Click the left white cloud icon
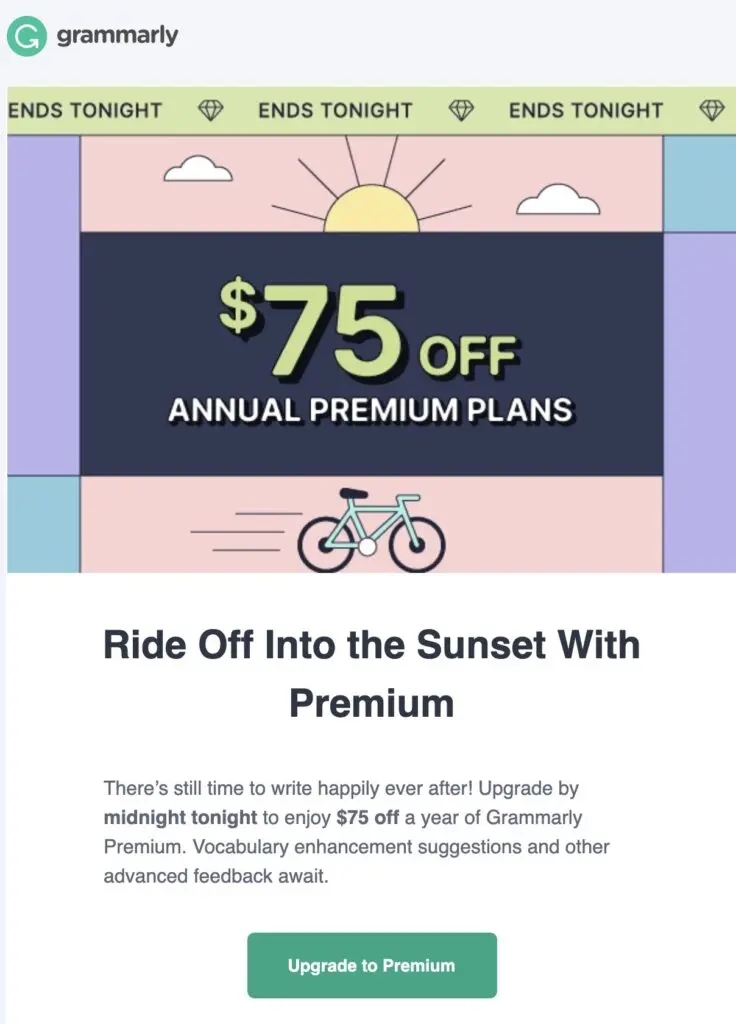 tap(197, 169)
